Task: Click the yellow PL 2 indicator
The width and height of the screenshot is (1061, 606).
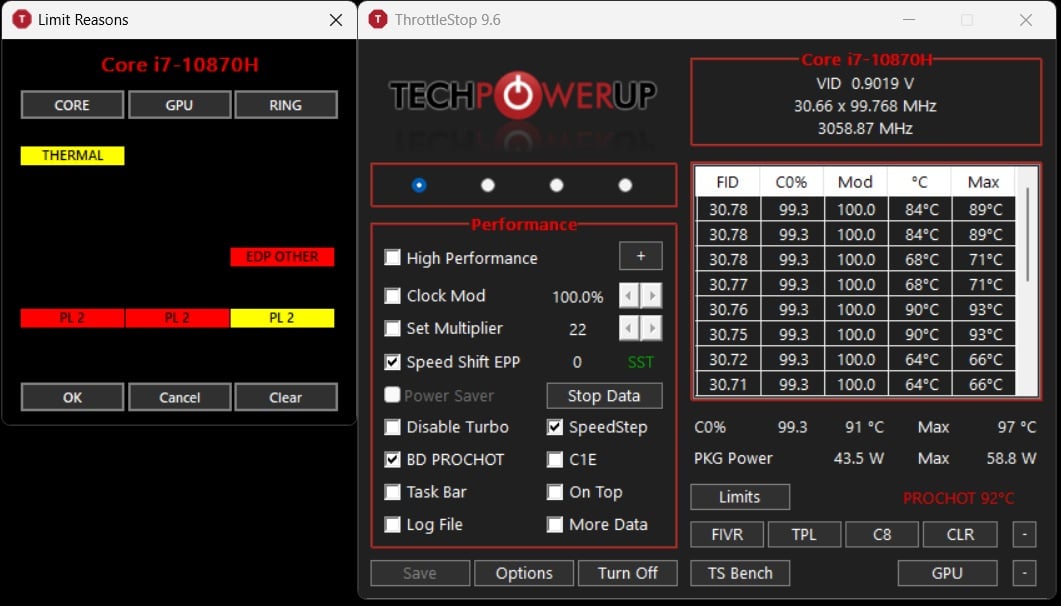Action: click(x=282, y=318)
